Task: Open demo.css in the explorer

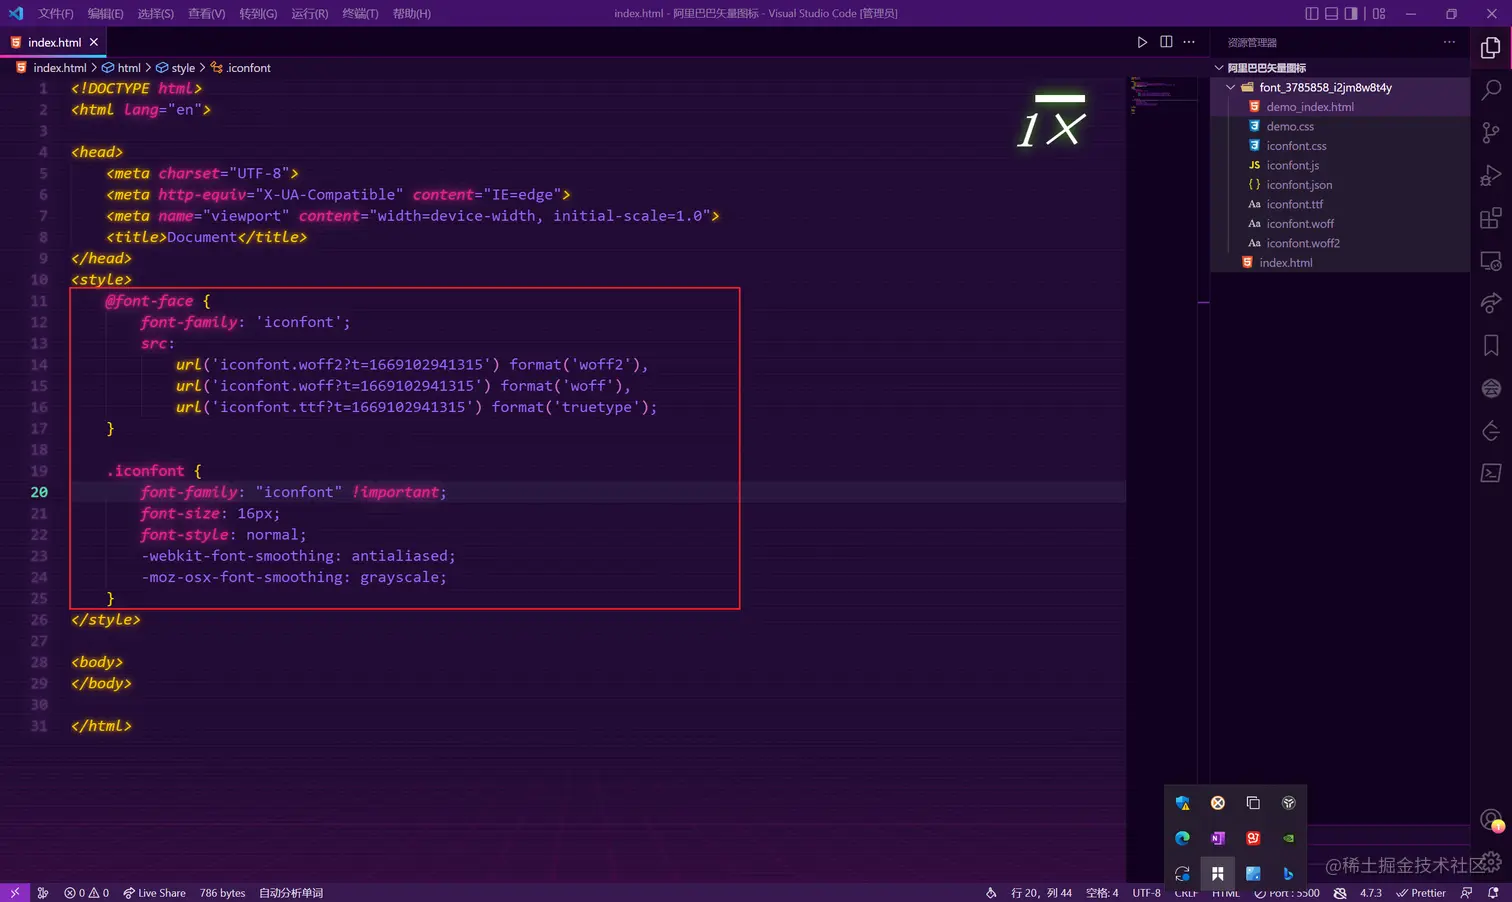Action: coord(1340,126)
